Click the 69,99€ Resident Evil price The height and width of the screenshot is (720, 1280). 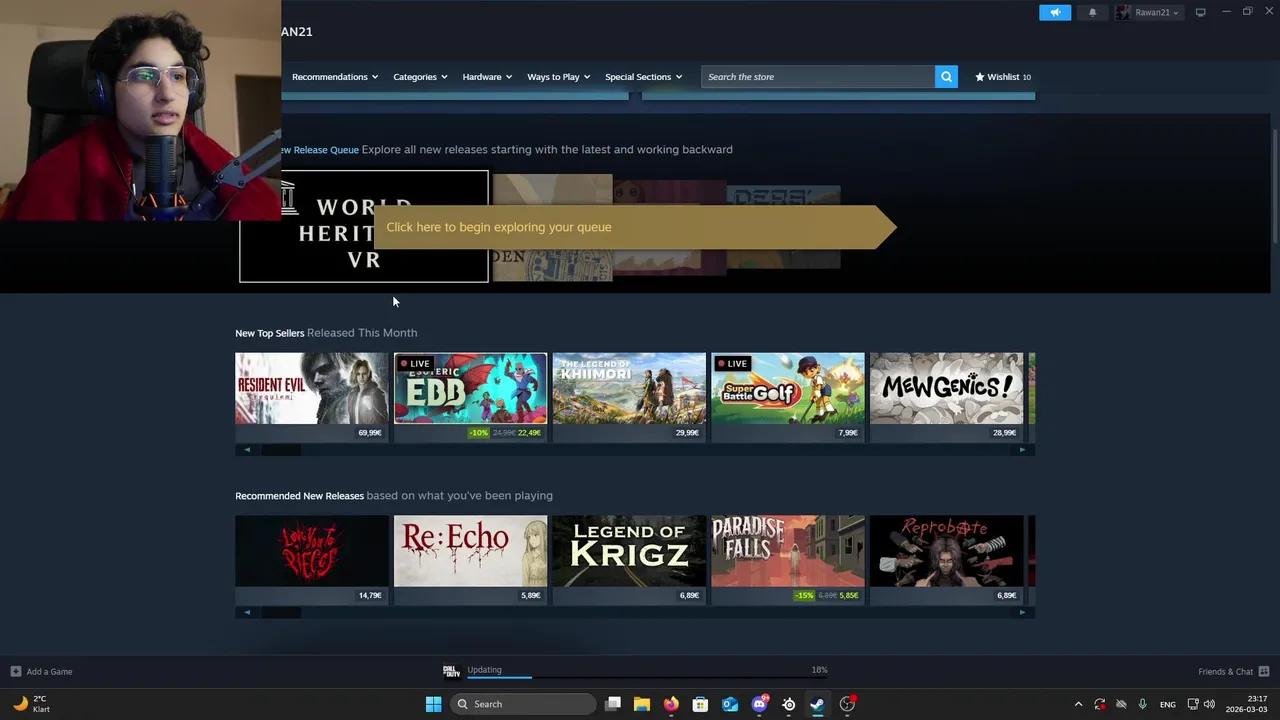click(x=370, y=433)
